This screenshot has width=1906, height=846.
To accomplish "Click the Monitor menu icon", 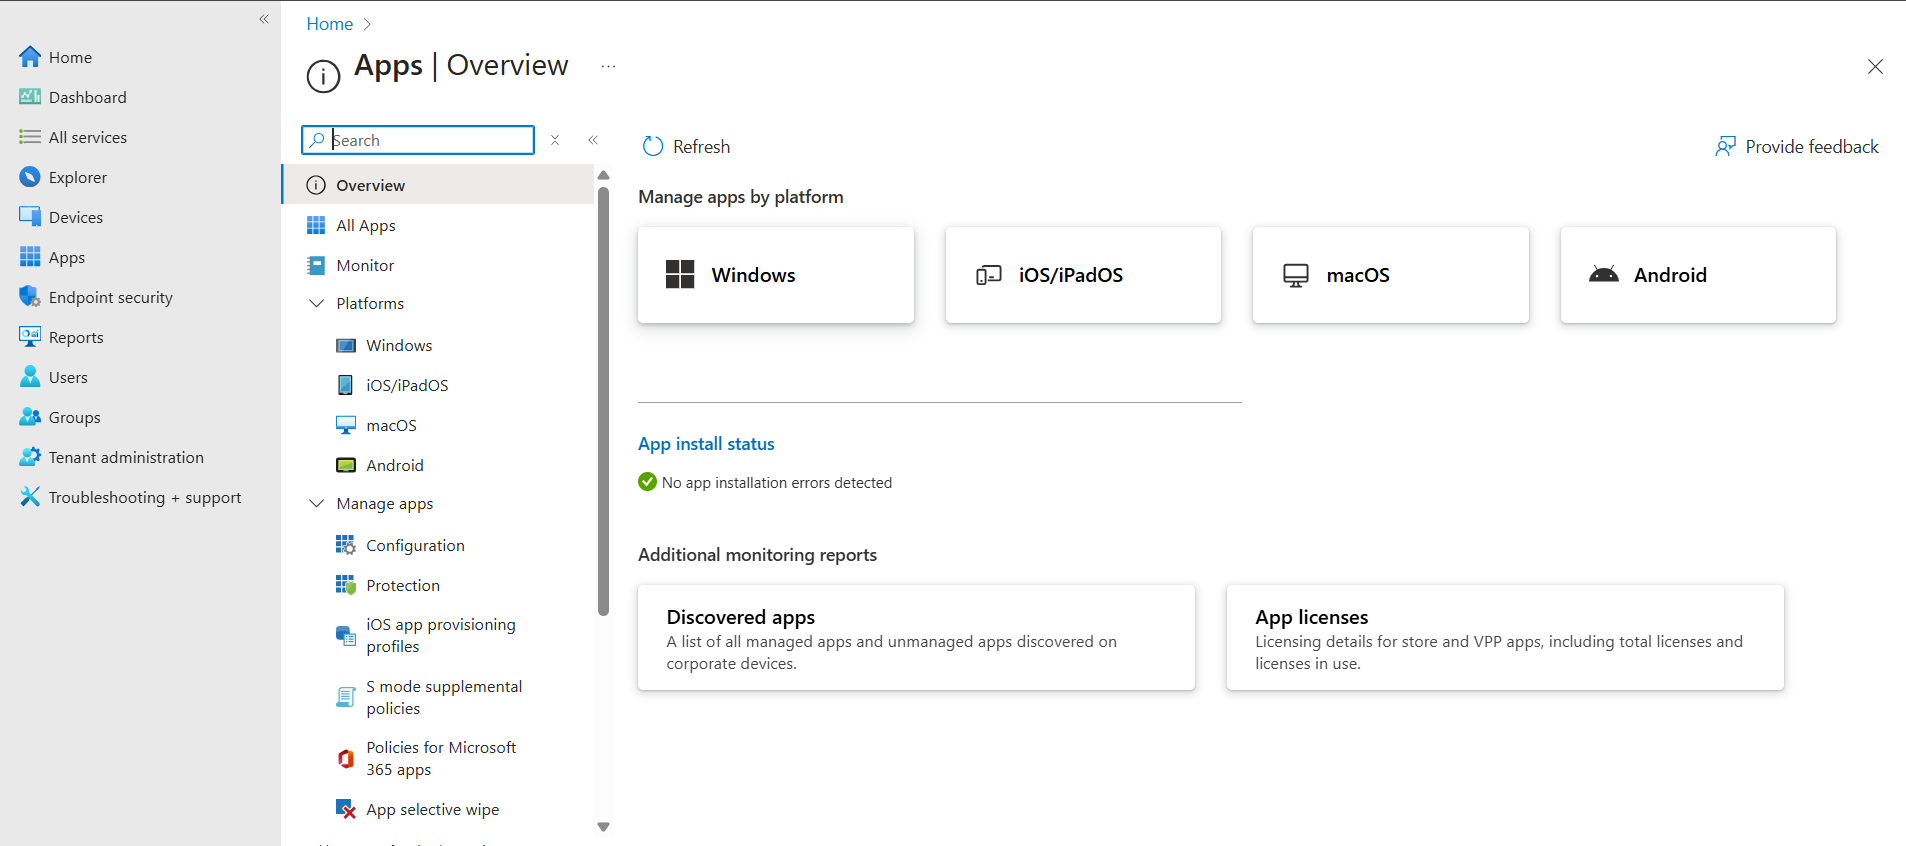I will (316, 265).
